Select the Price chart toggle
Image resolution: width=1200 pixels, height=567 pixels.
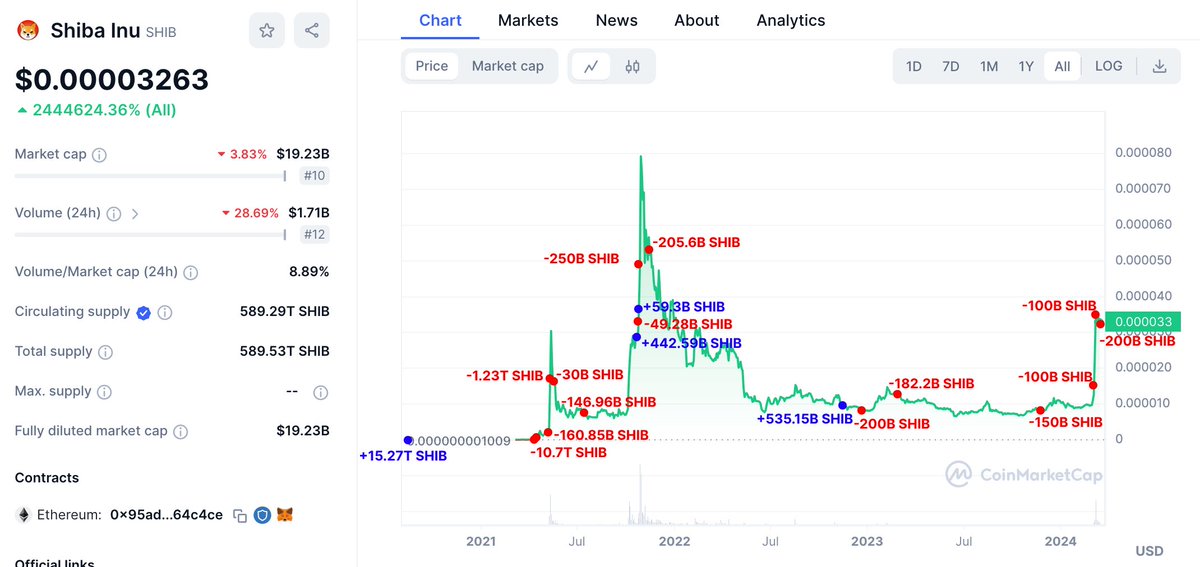tap(432, 66)
